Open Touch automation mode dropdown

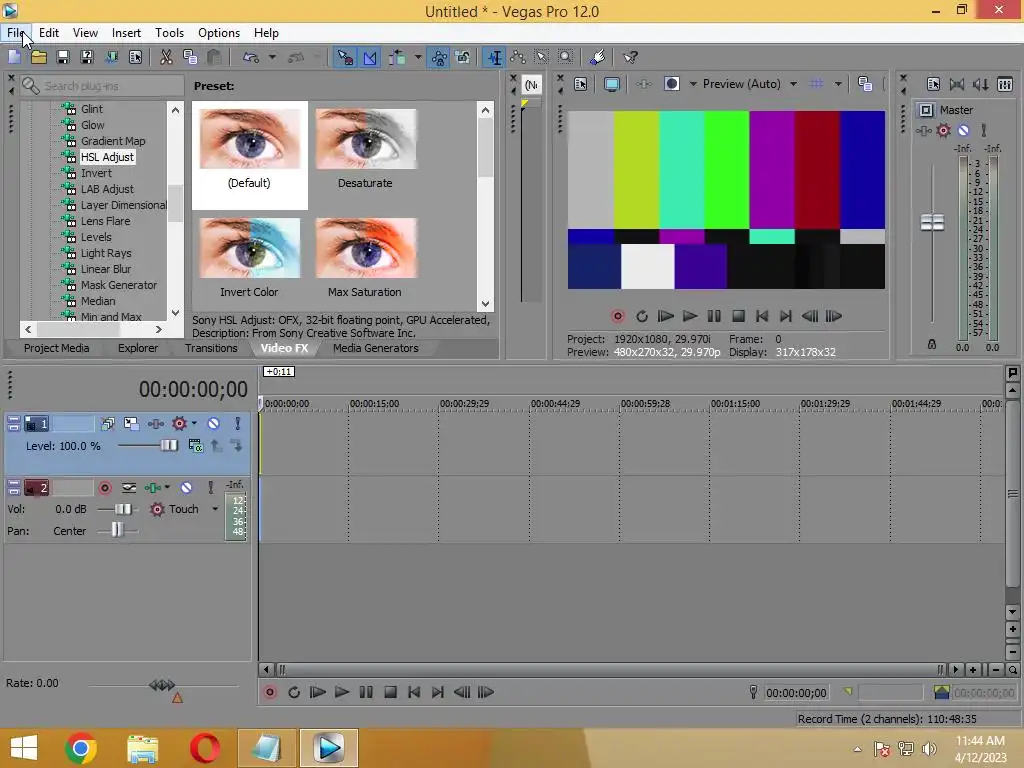215,509
